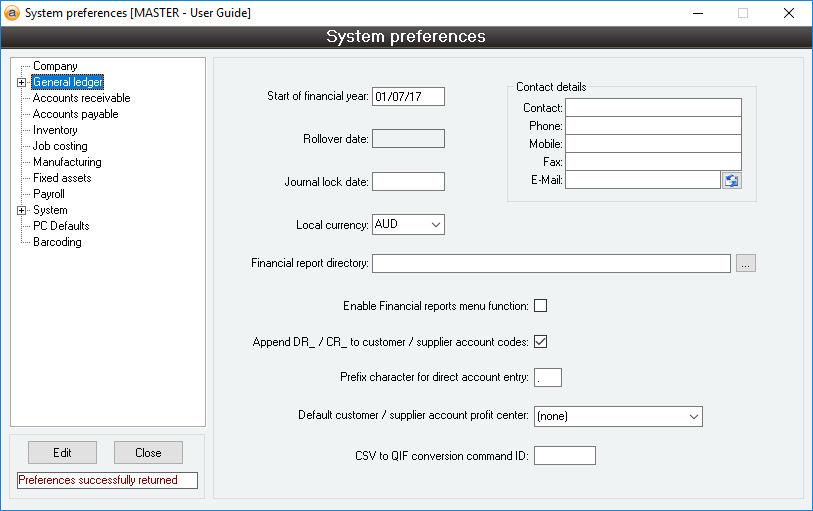The image size is (813, 511).
Task: Open the Local currency dropdown
Action: pos(408,225)
